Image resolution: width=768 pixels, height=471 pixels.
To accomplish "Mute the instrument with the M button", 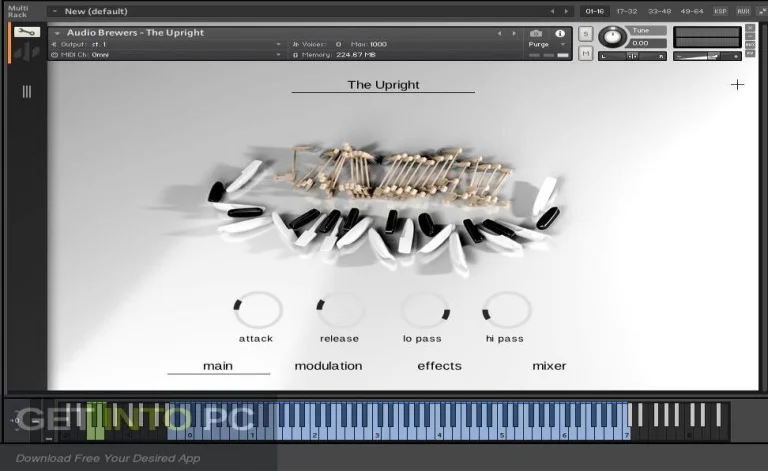I will click(585, 53).
